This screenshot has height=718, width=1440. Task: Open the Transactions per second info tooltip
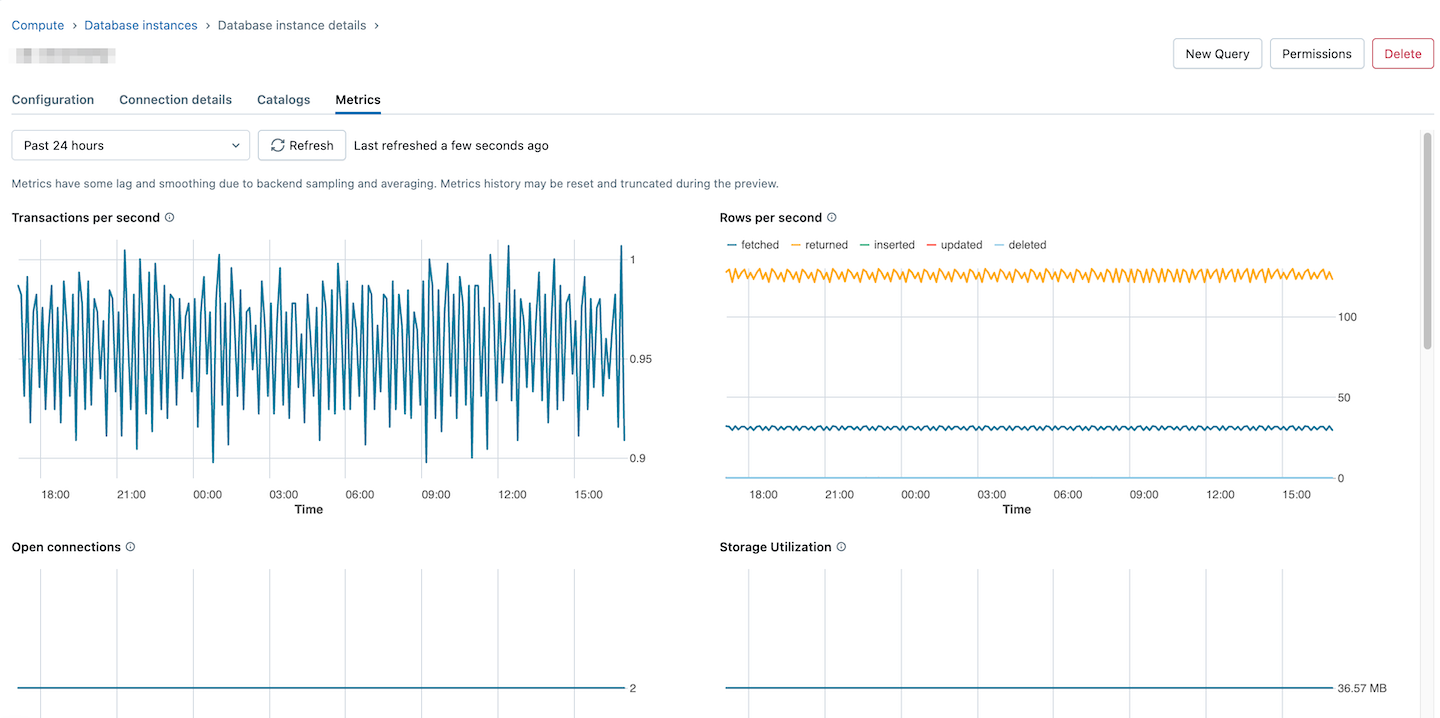pyautogui.click(x=169, y=217)
